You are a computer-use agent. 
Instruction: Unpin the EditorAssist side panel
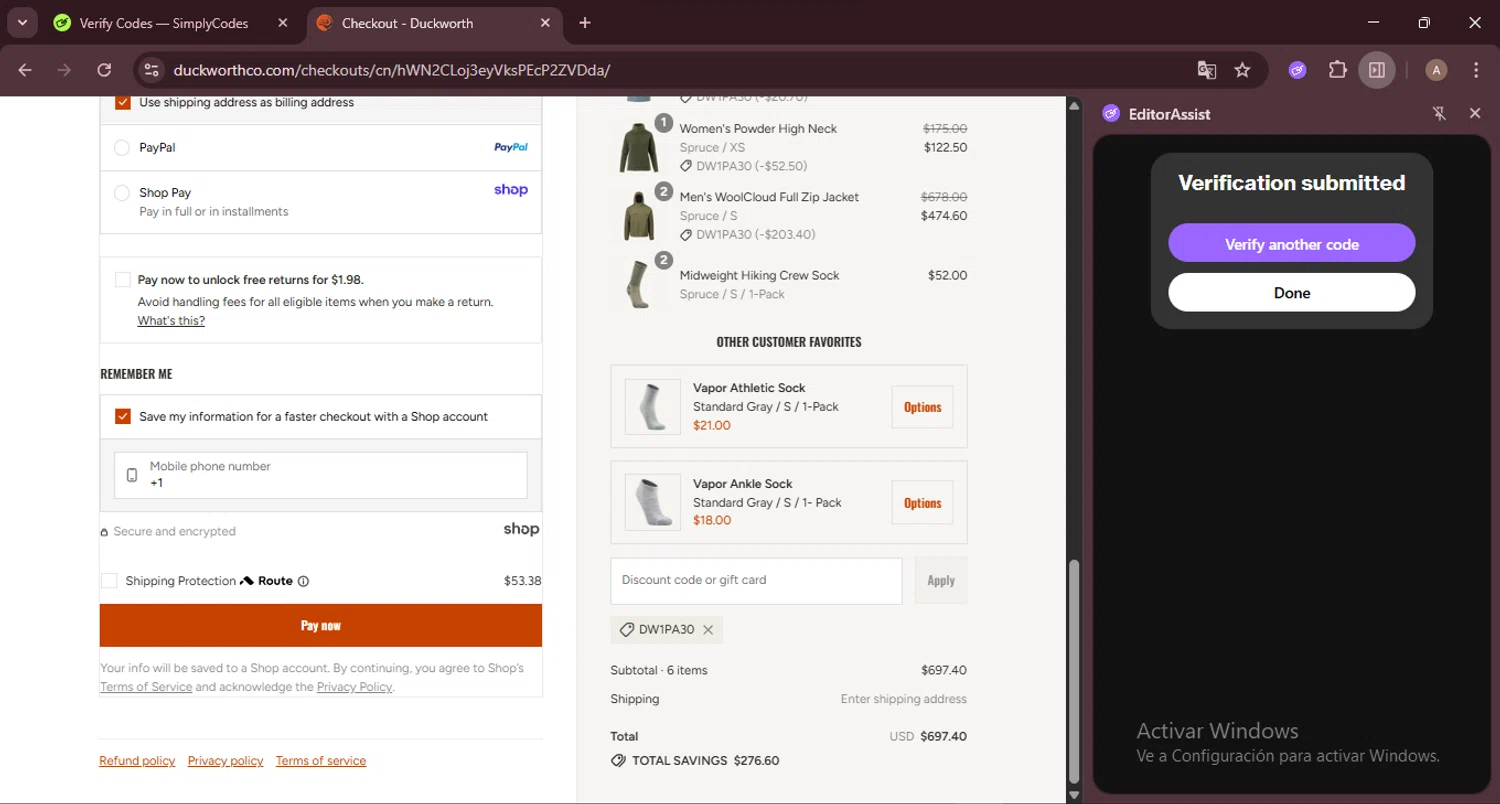click(1439, 114)
